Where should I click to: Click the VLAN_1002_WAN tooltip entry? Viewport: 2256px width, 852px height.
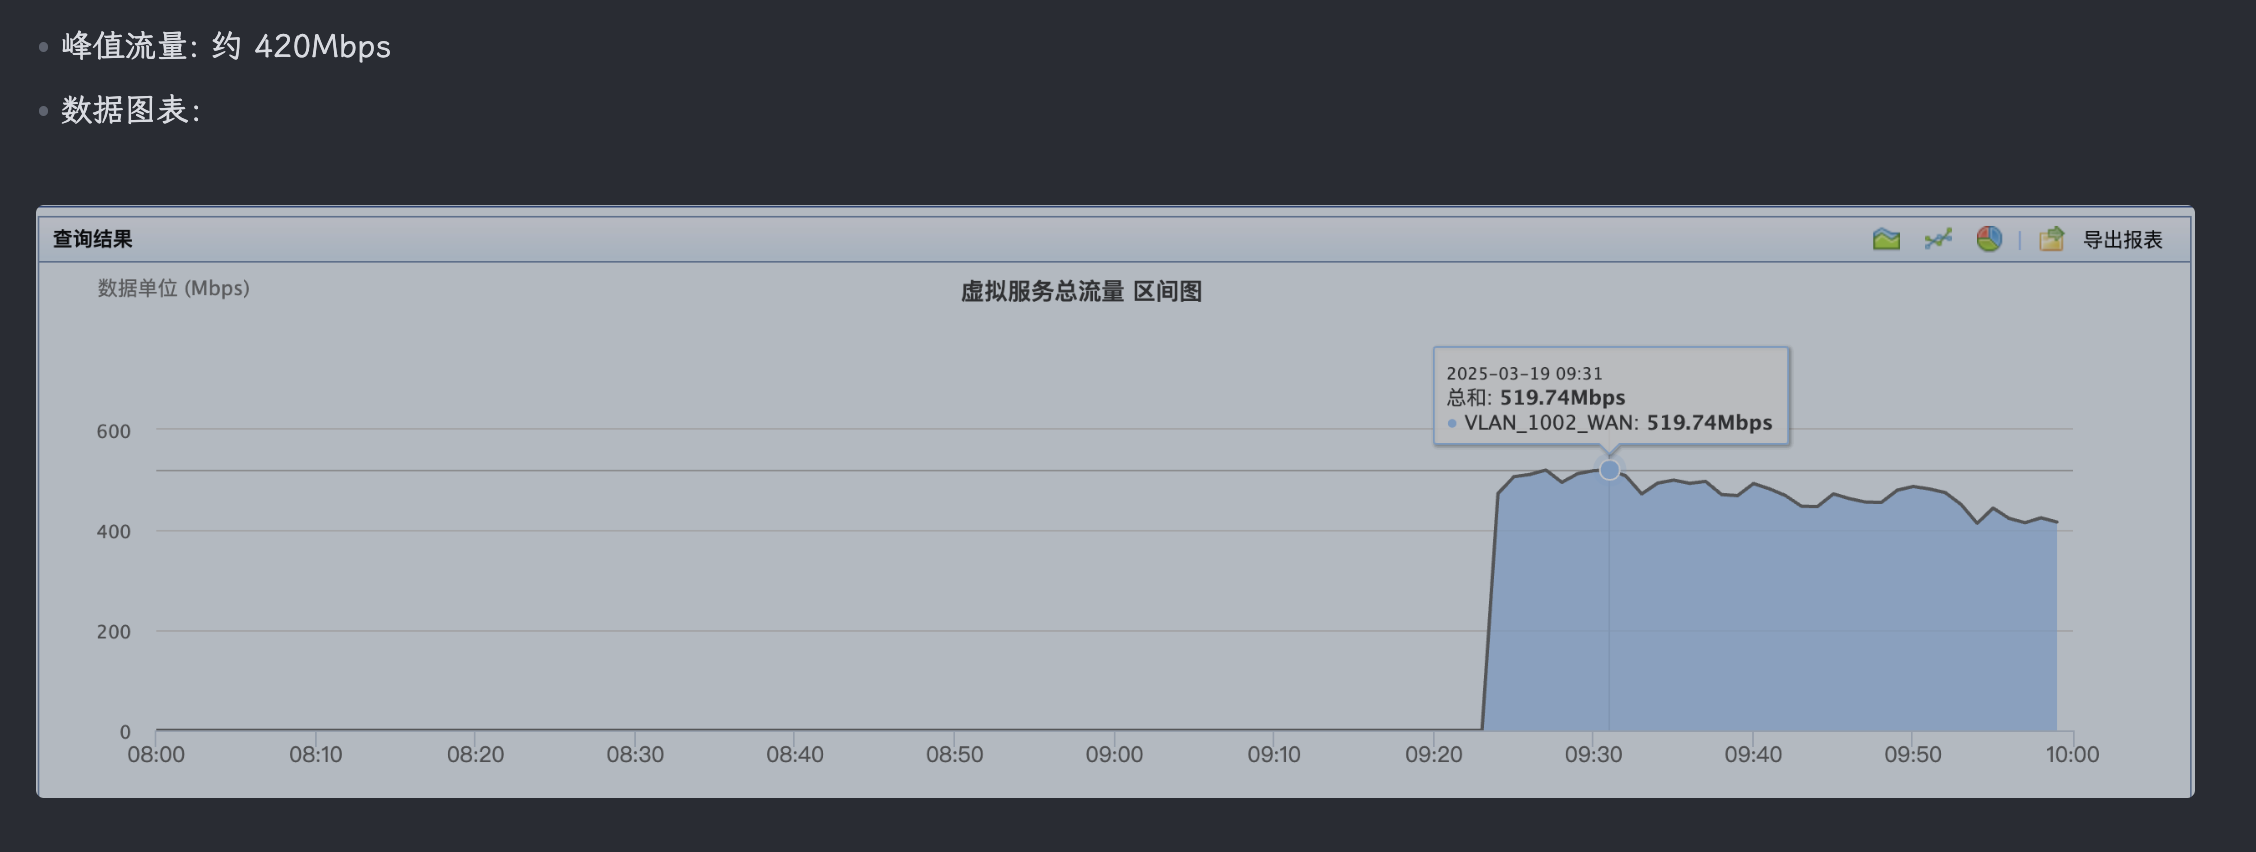pos(1610,423)
